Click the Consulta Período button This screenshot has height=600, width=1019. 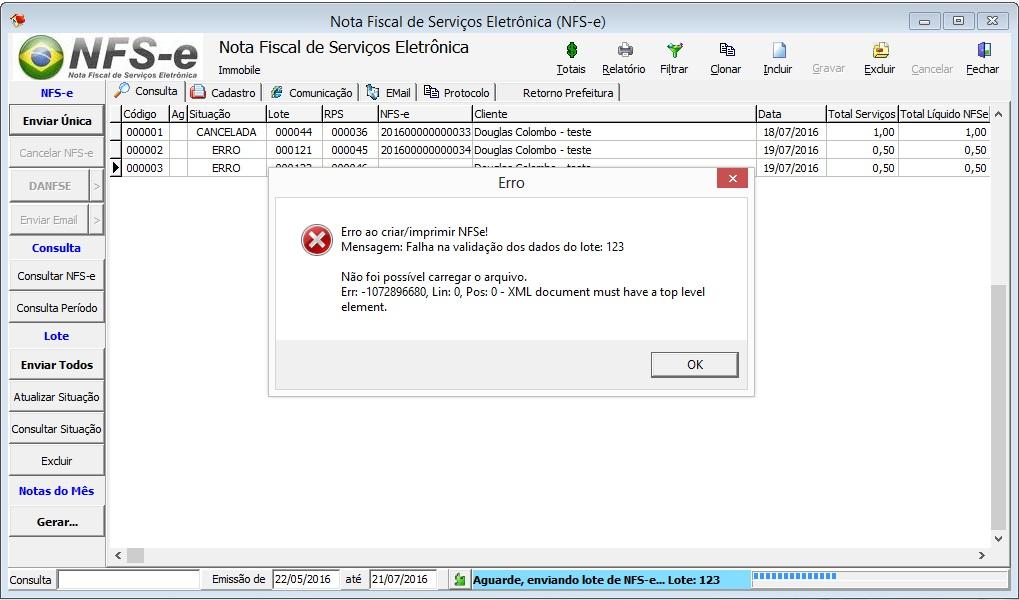57,308
